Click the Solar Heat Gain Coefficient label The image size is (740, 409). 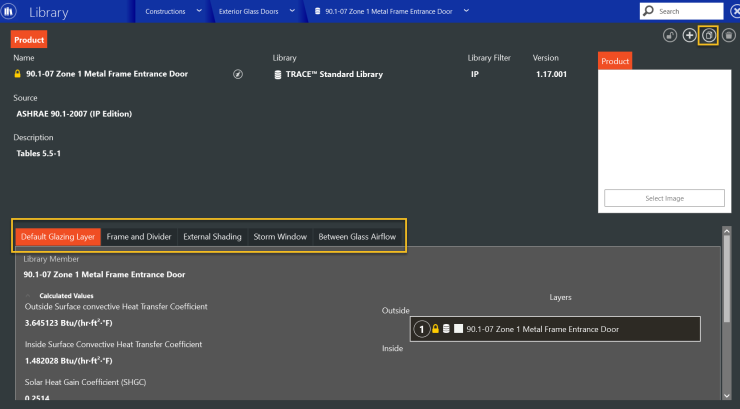coord(85,382)
